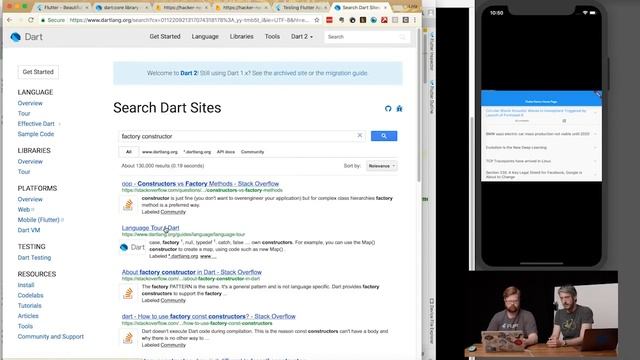Collapse the first expanded story in simulator
The width and height of the screenshot is (640, 360).
596,112
